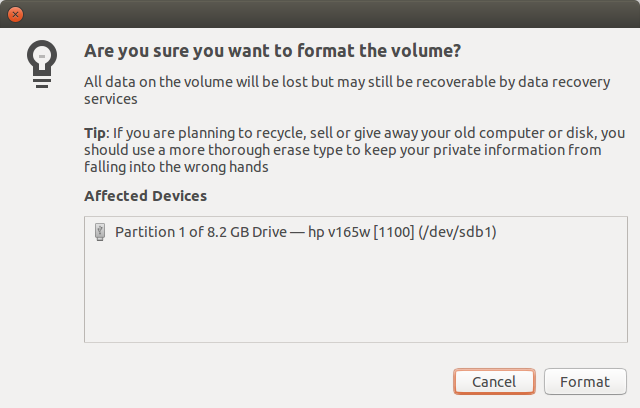
Task: Click the Format button to confirm
Action: click(x=585, y=382)
